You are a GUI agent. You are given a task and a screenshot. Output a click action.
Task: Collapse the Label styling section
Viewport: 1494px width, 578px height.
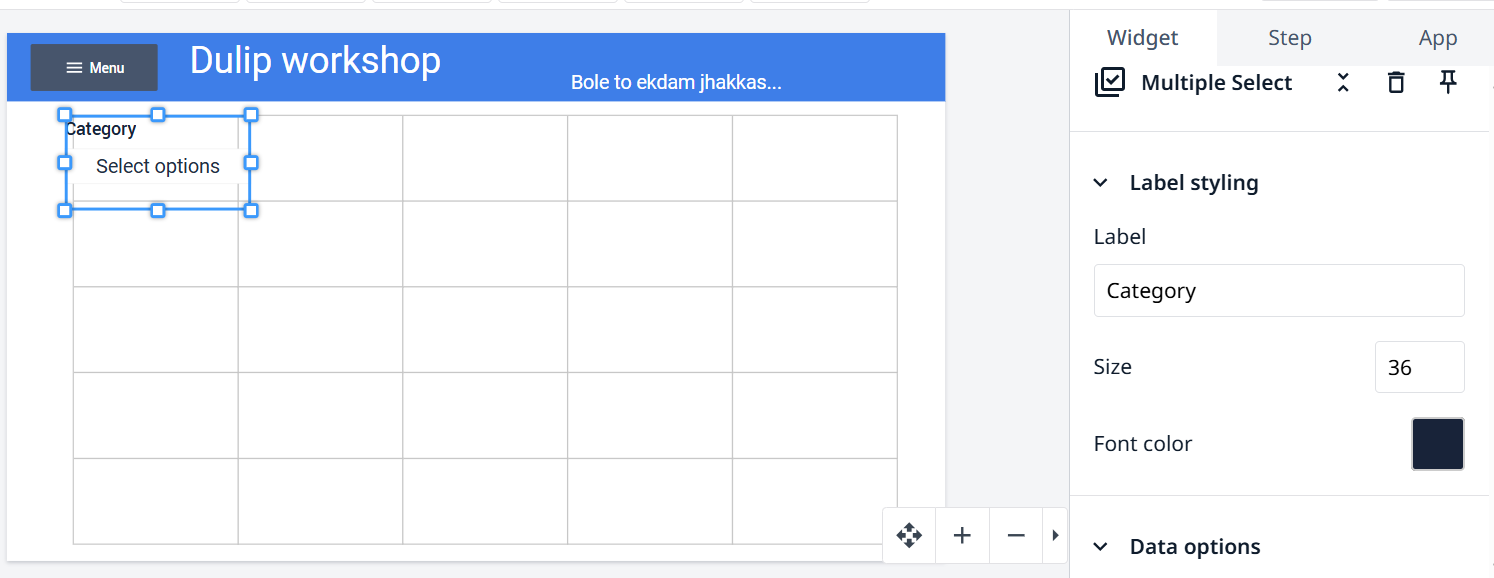click(1101, 183)
